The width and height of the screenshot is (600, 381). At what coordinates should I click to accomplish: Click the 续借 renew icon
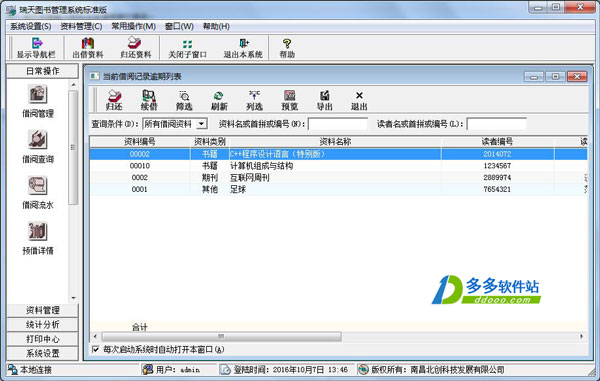point(148,96)
